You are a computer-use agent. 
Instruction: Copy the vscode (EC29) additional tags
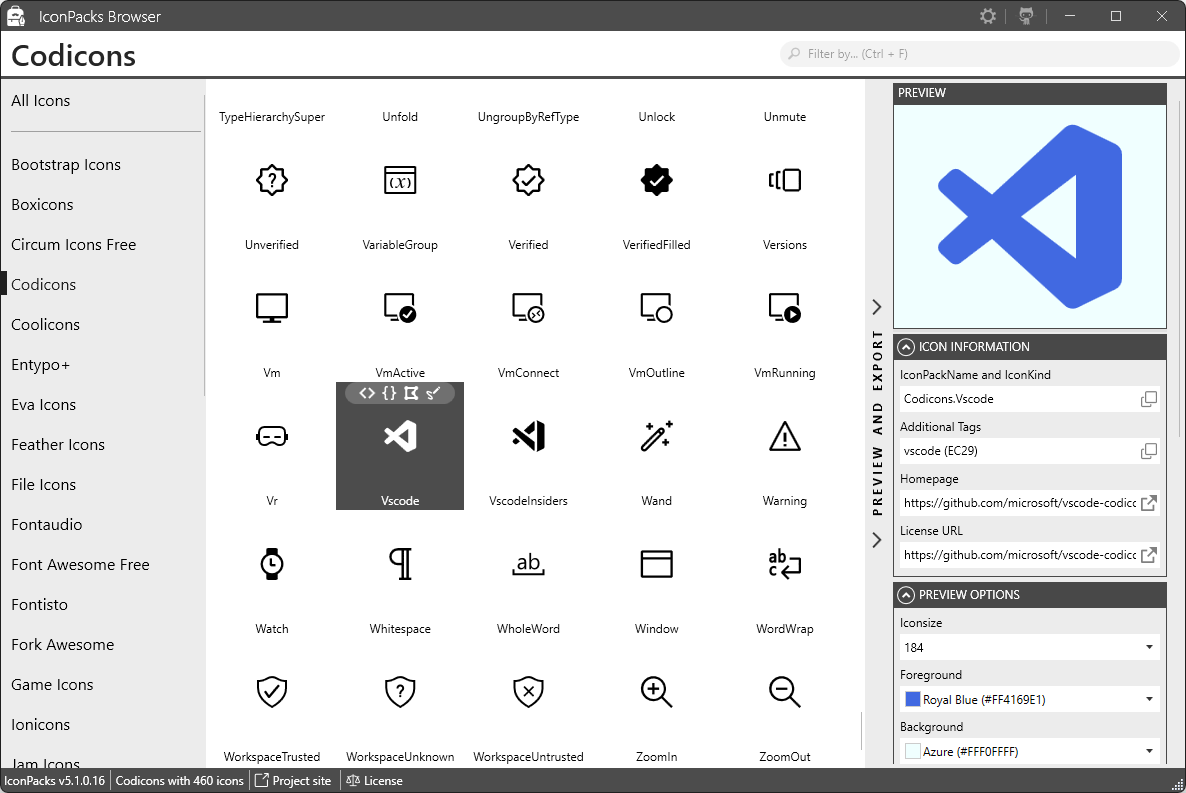click(x=1148, y=451)
